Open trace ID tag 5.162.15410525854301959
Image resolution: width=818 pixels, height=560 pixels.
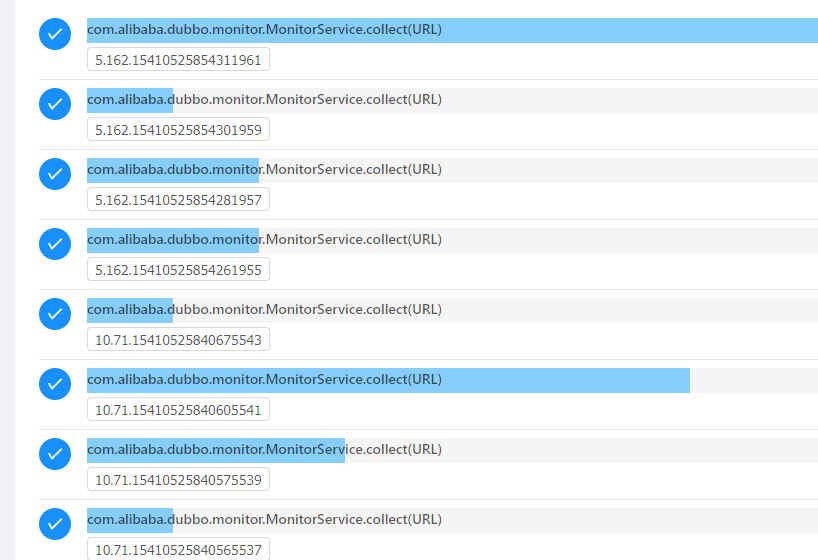[178, 129]
